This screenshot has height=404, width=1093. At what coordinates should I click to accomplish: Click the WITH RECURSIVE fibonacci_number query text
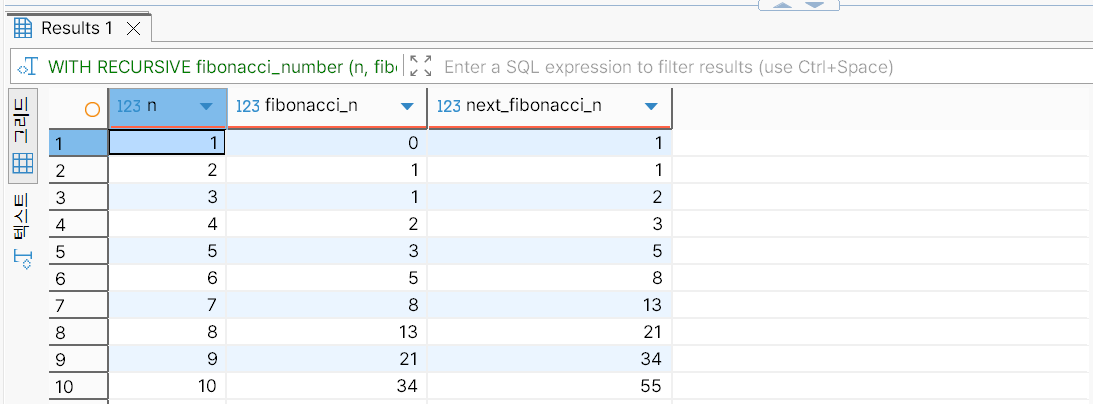(x=222, y=68)
